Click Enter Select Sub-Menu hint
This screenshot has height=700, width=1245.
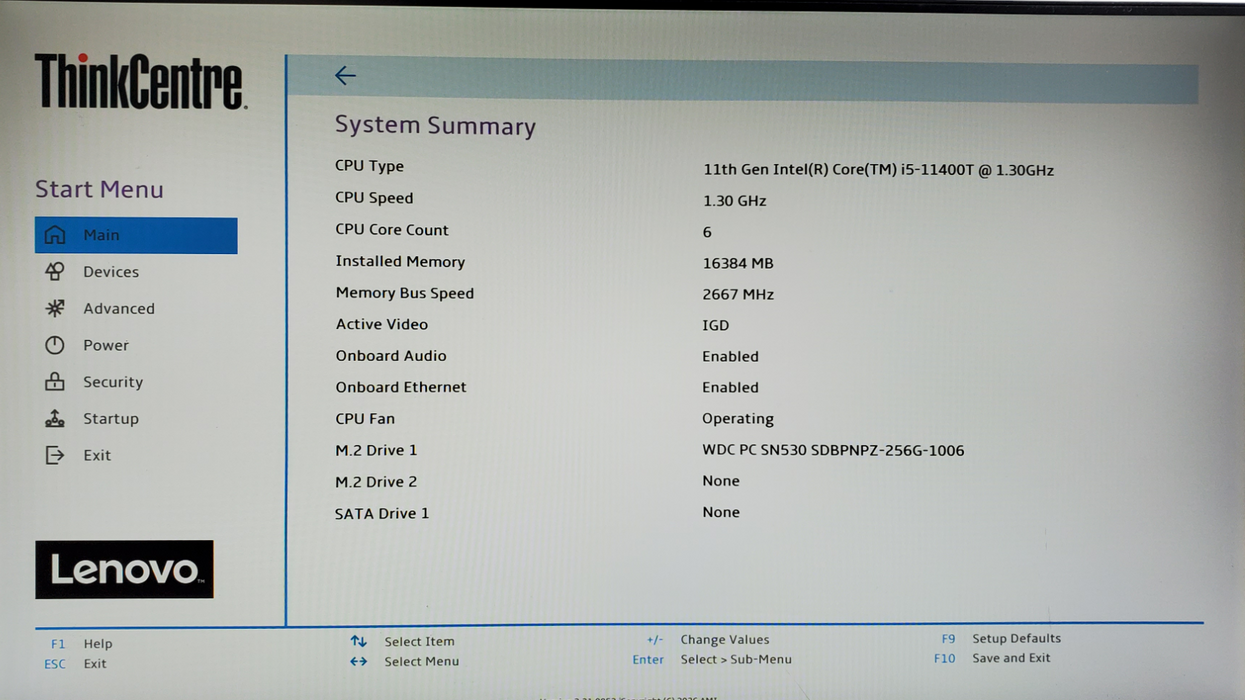point(712,659)
